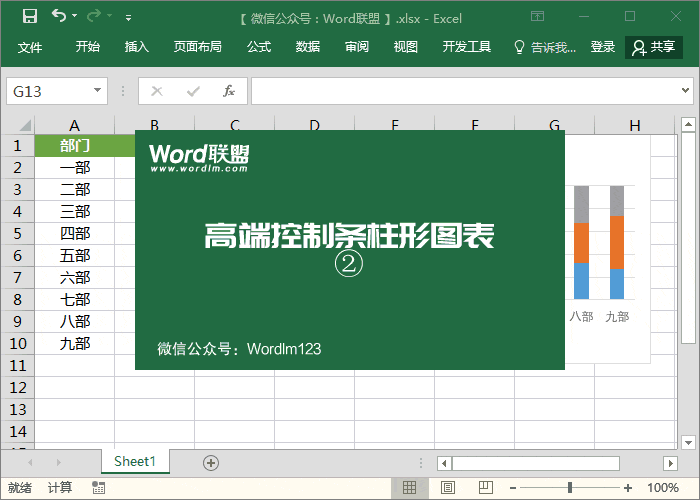This screenshot has width=700, height=500.
Task: Select the Sheet1 worksheet tab
Action: click(x=135, y=461)
